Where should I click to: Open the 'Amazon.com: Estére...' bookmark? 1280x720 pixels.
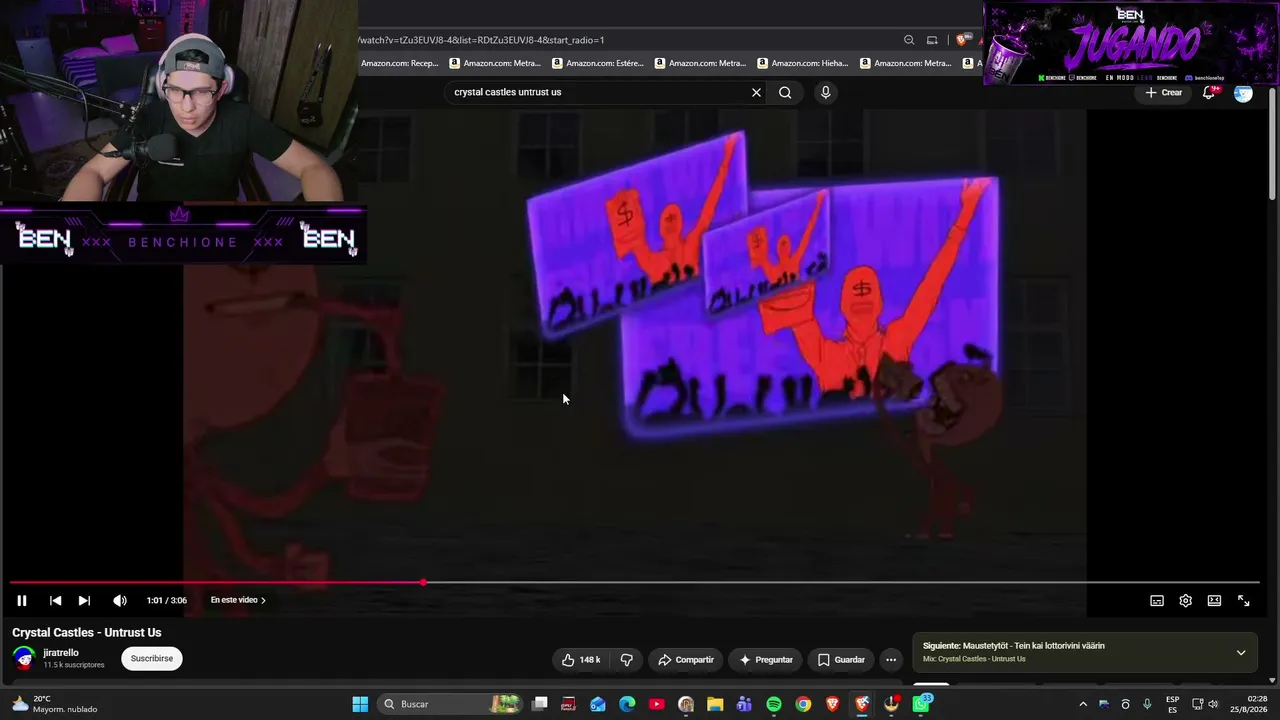598,63
